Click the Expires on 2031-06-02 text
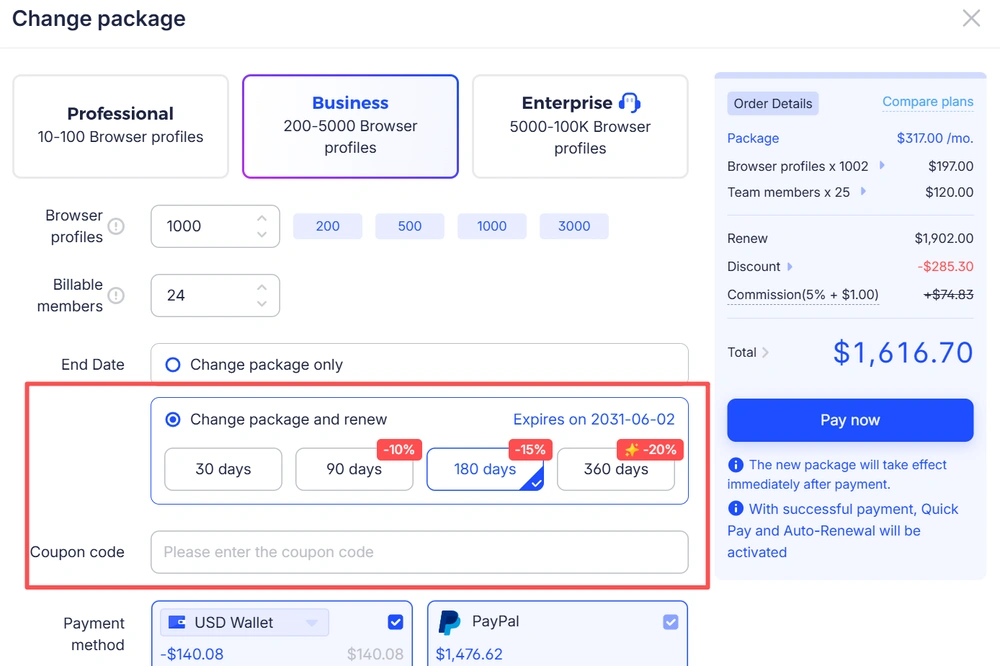The image size is (1000, 666). 594,419
